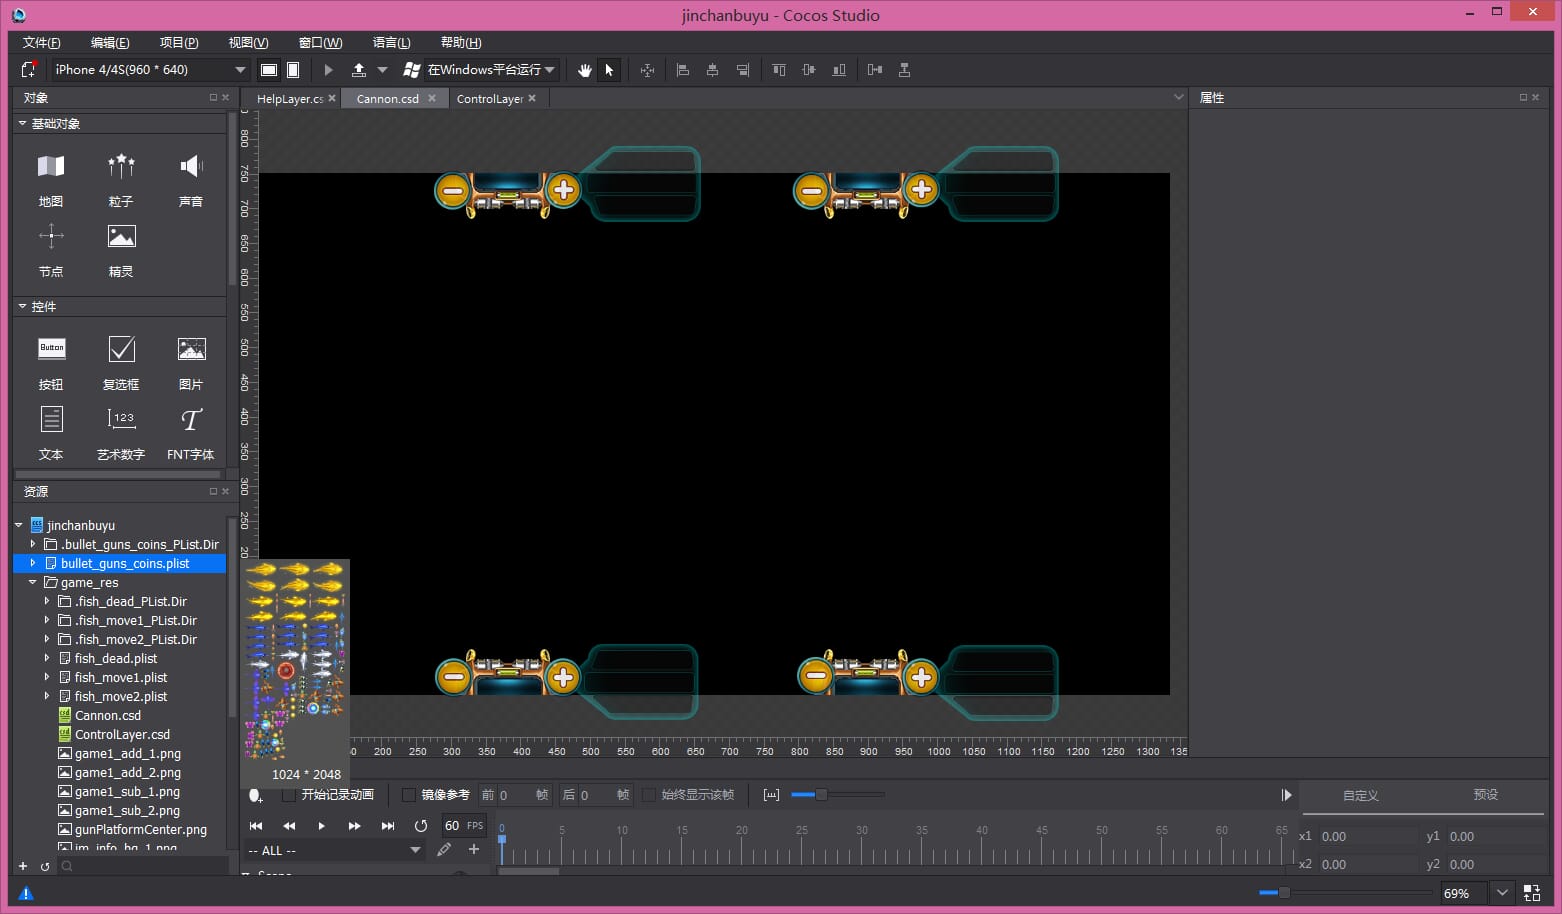Viewport: 1562px width, 914px height.
Task: Check the 始终显示该帧 option
Action: (649, 795)
